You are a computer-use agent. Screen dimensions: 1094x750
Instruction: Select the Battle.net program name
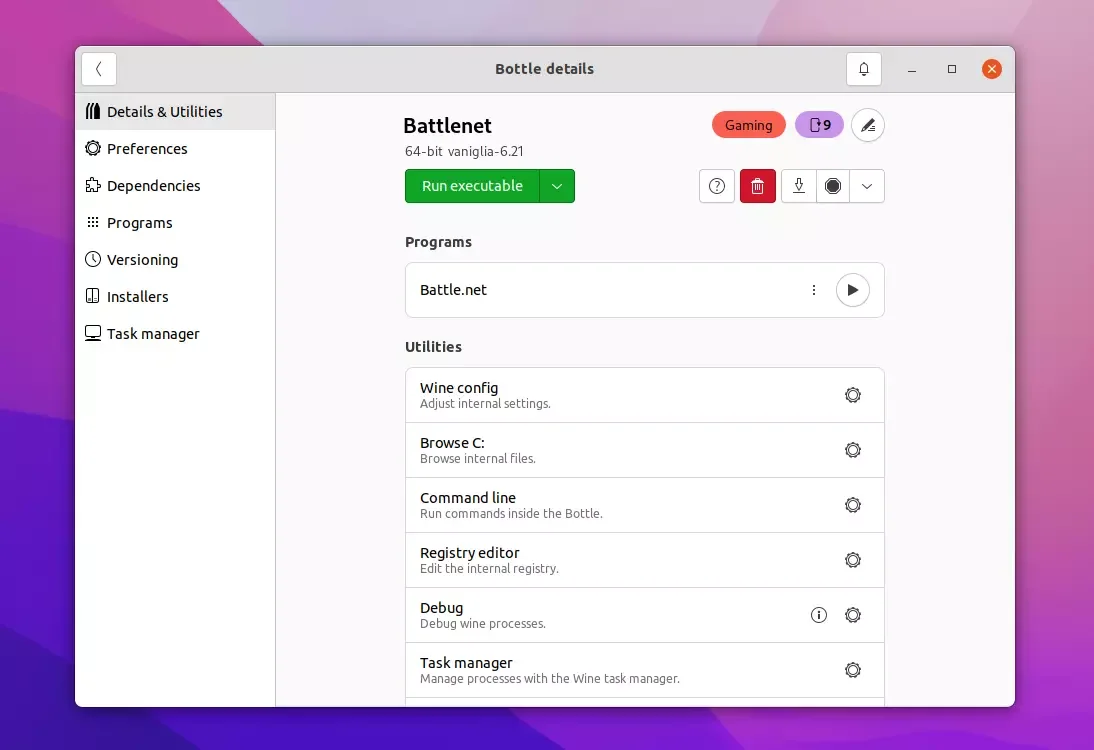(x=454, y=290)
